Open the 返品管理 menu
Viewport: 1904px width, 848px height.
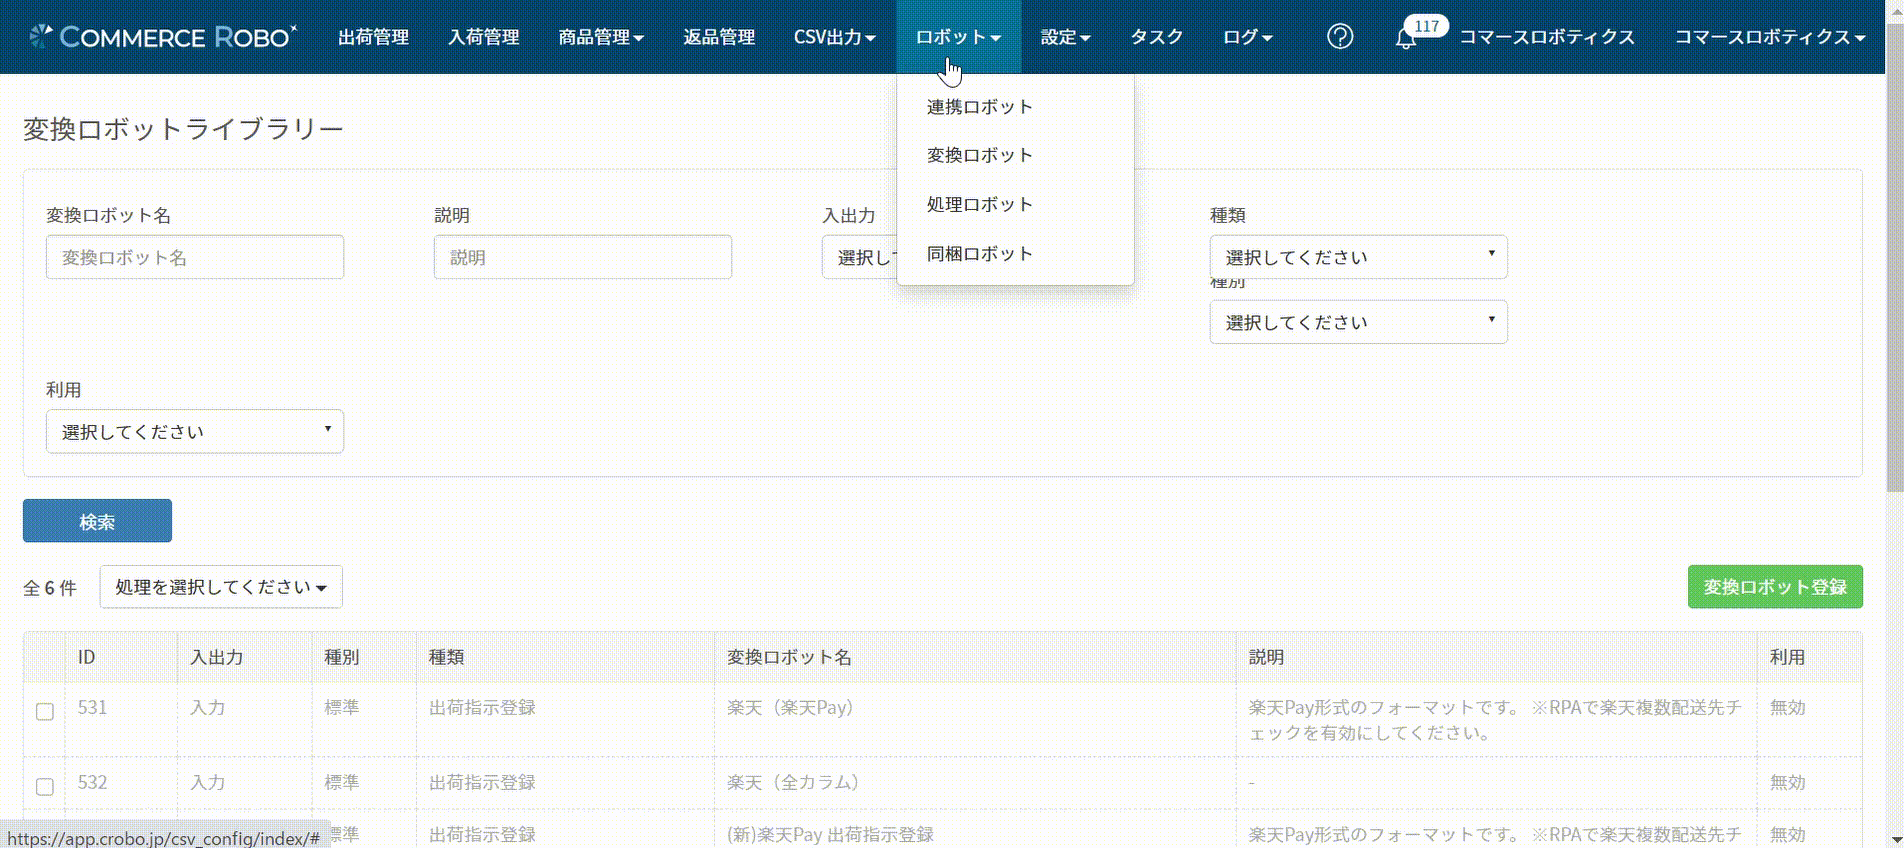tap(719, 37)
